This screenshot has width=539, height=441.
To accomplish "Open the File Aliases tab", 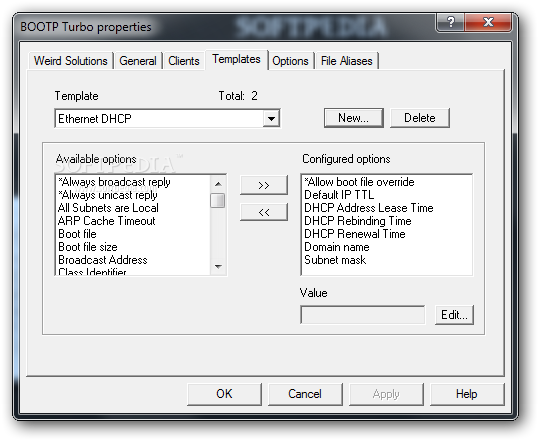I will [346, 61].
